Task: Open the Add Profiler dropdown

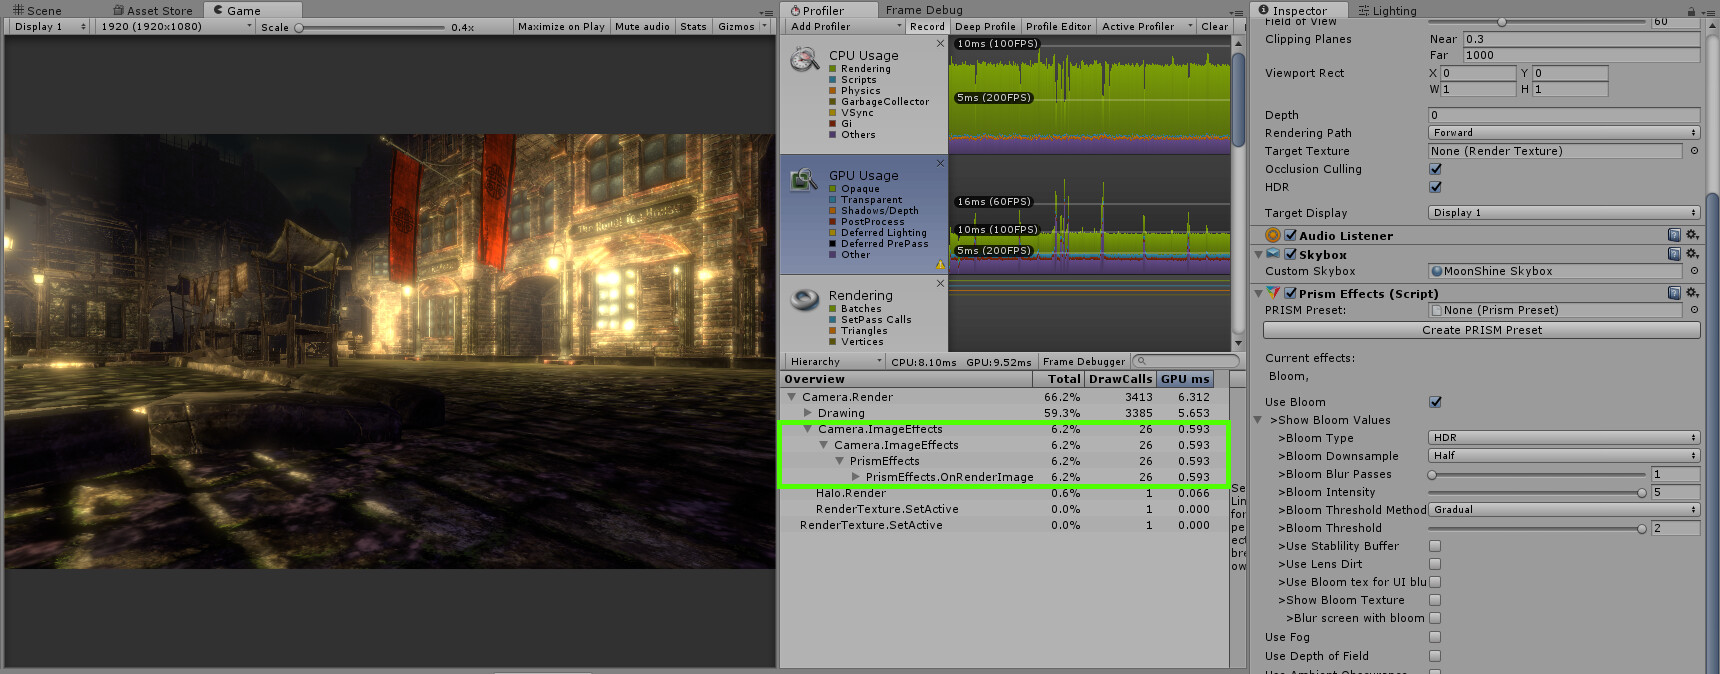Action: [845, 27]
